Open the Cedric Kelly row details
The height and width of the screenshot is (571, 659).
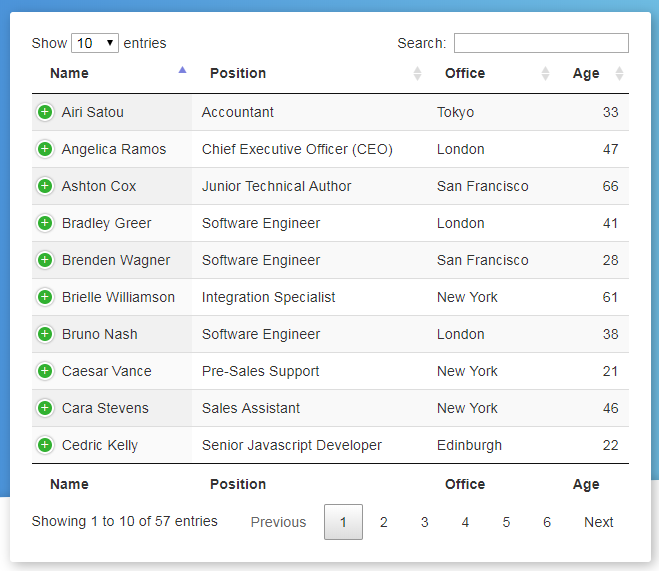point(45,445)
